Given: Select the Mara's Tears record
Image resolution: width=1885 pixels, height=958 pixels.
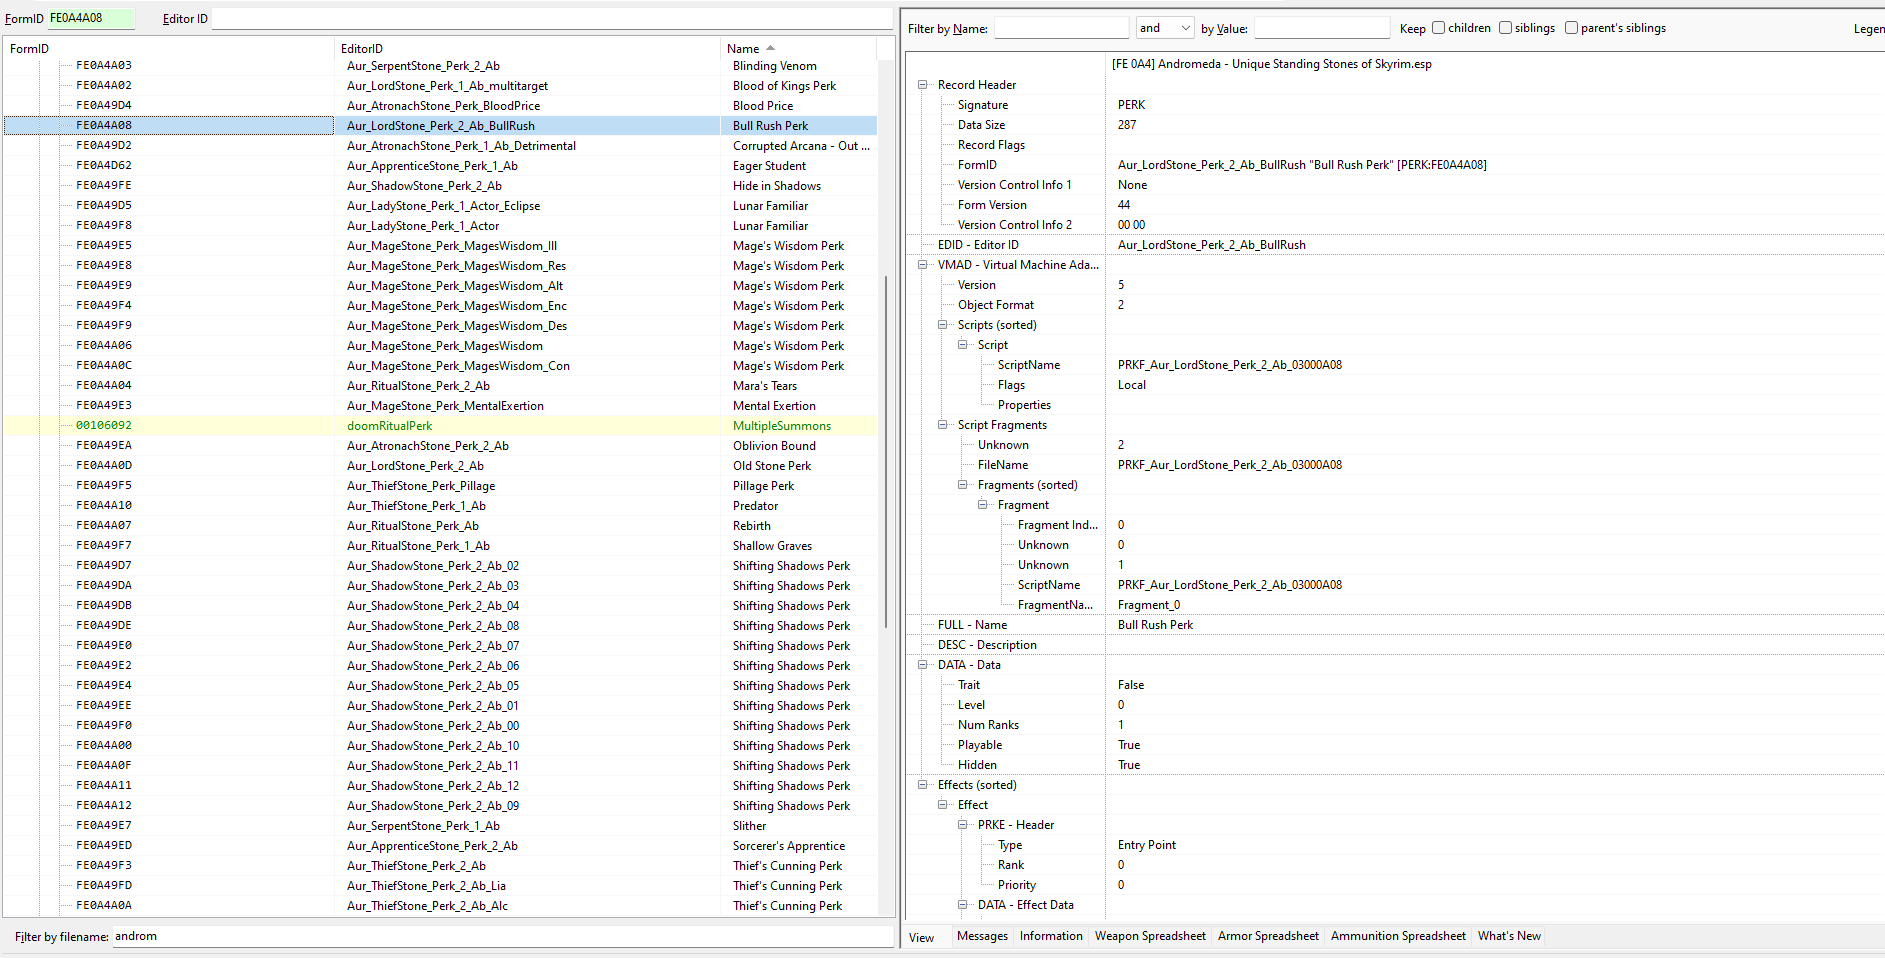Looking at the screenshot, I should 440,386.
